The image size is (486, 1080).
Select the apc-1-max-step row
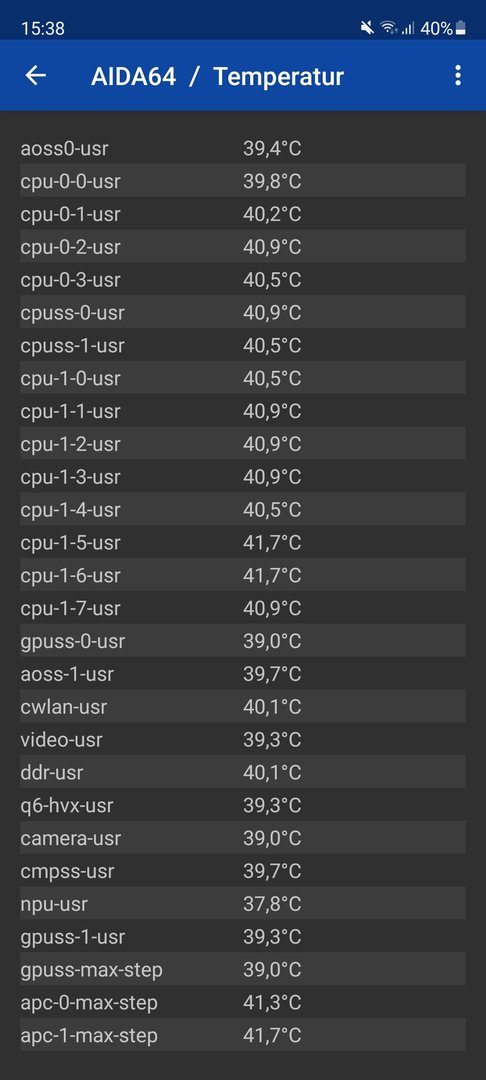point(243,1036)
